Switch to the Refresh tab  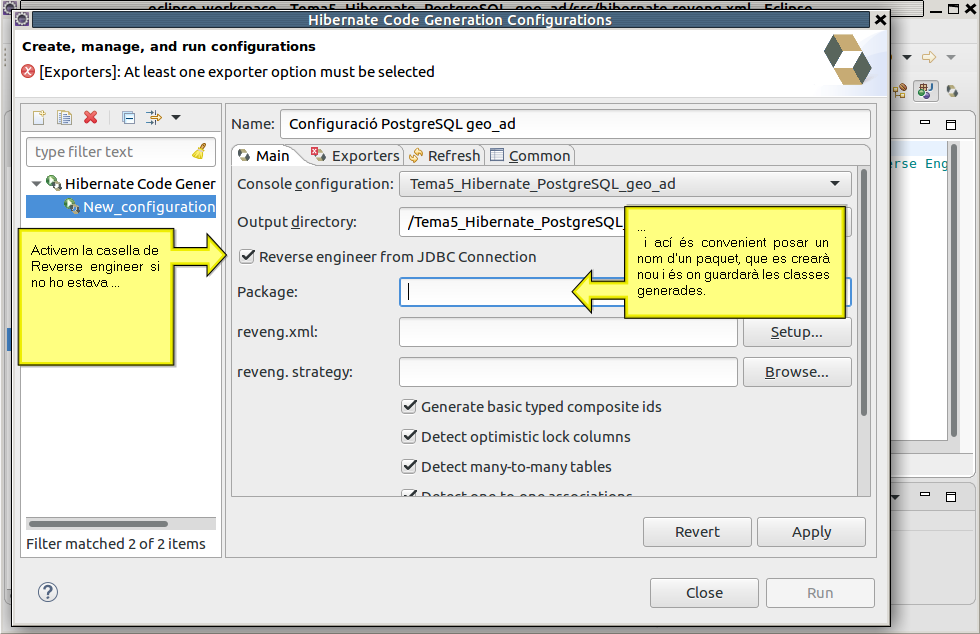[444, 156]
